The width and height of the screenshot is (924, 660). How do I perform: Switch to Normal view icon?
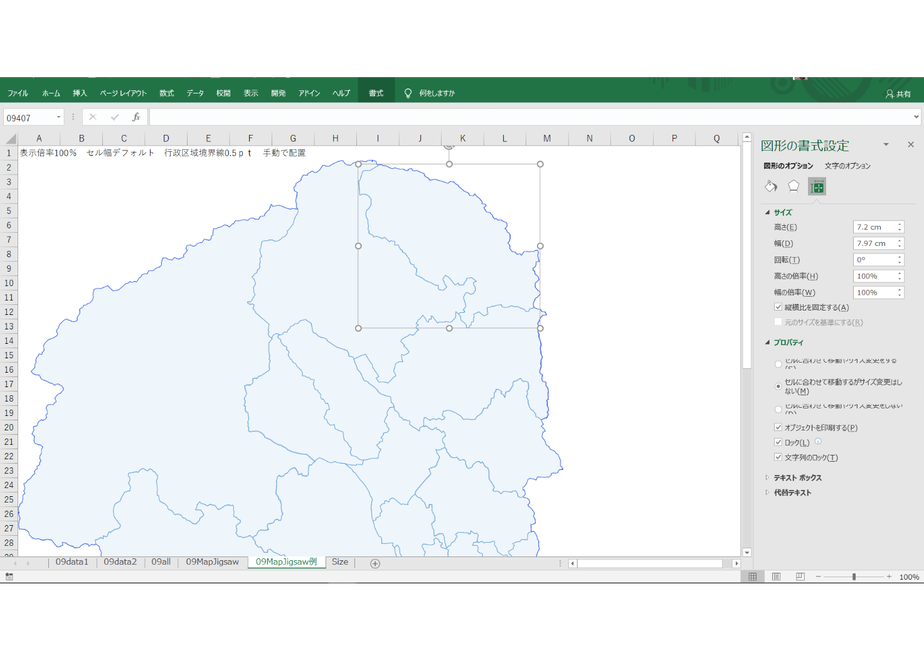[753, 577]
